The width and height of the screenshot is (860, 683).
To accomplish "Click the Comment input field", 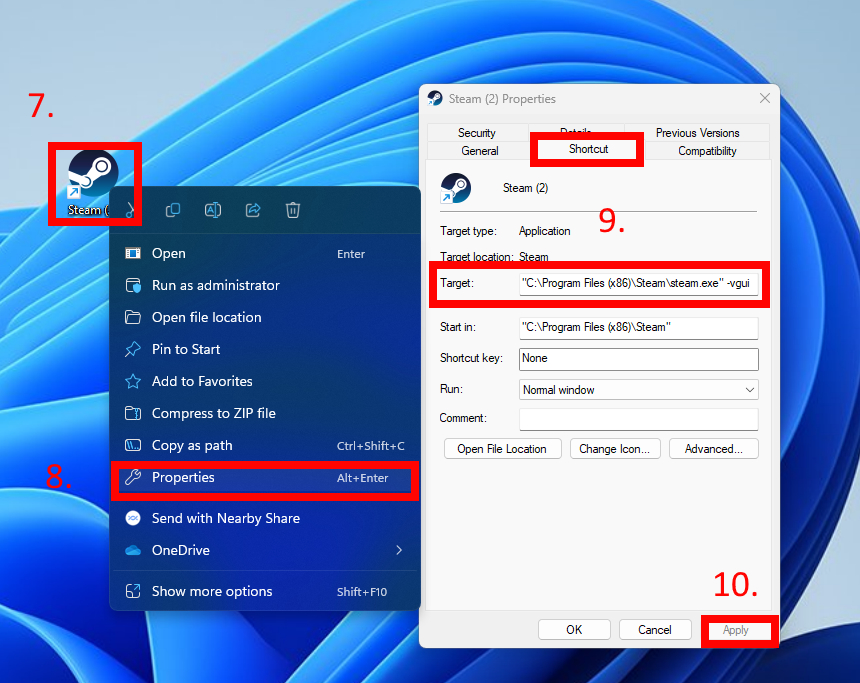I will click(638, 419).
